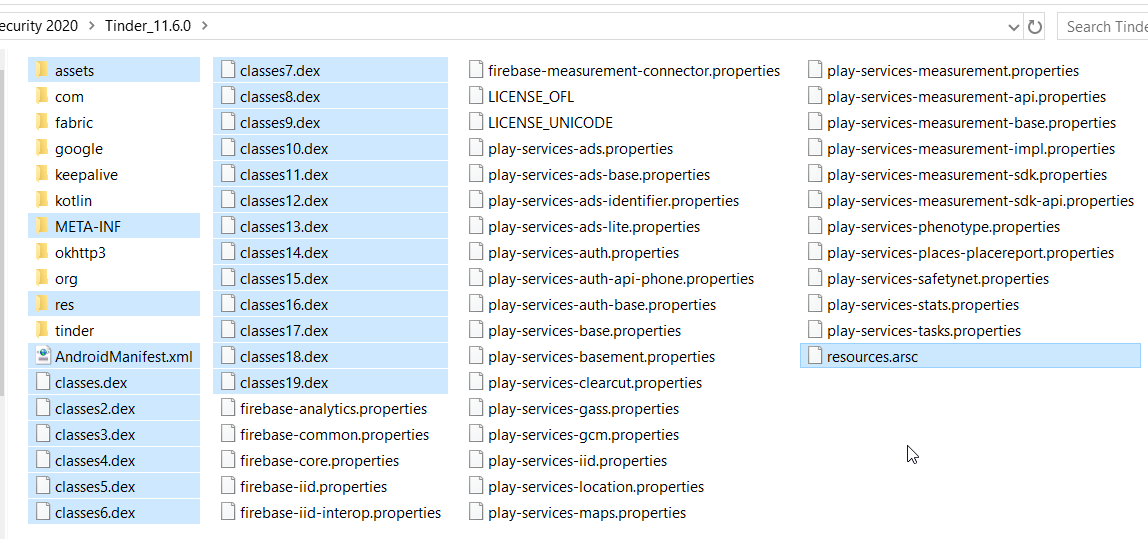Image resolution: width=1148 pixels, height=544 pixels.
Task: Select the fabric folder icon
Action: (x=42, y=122)
